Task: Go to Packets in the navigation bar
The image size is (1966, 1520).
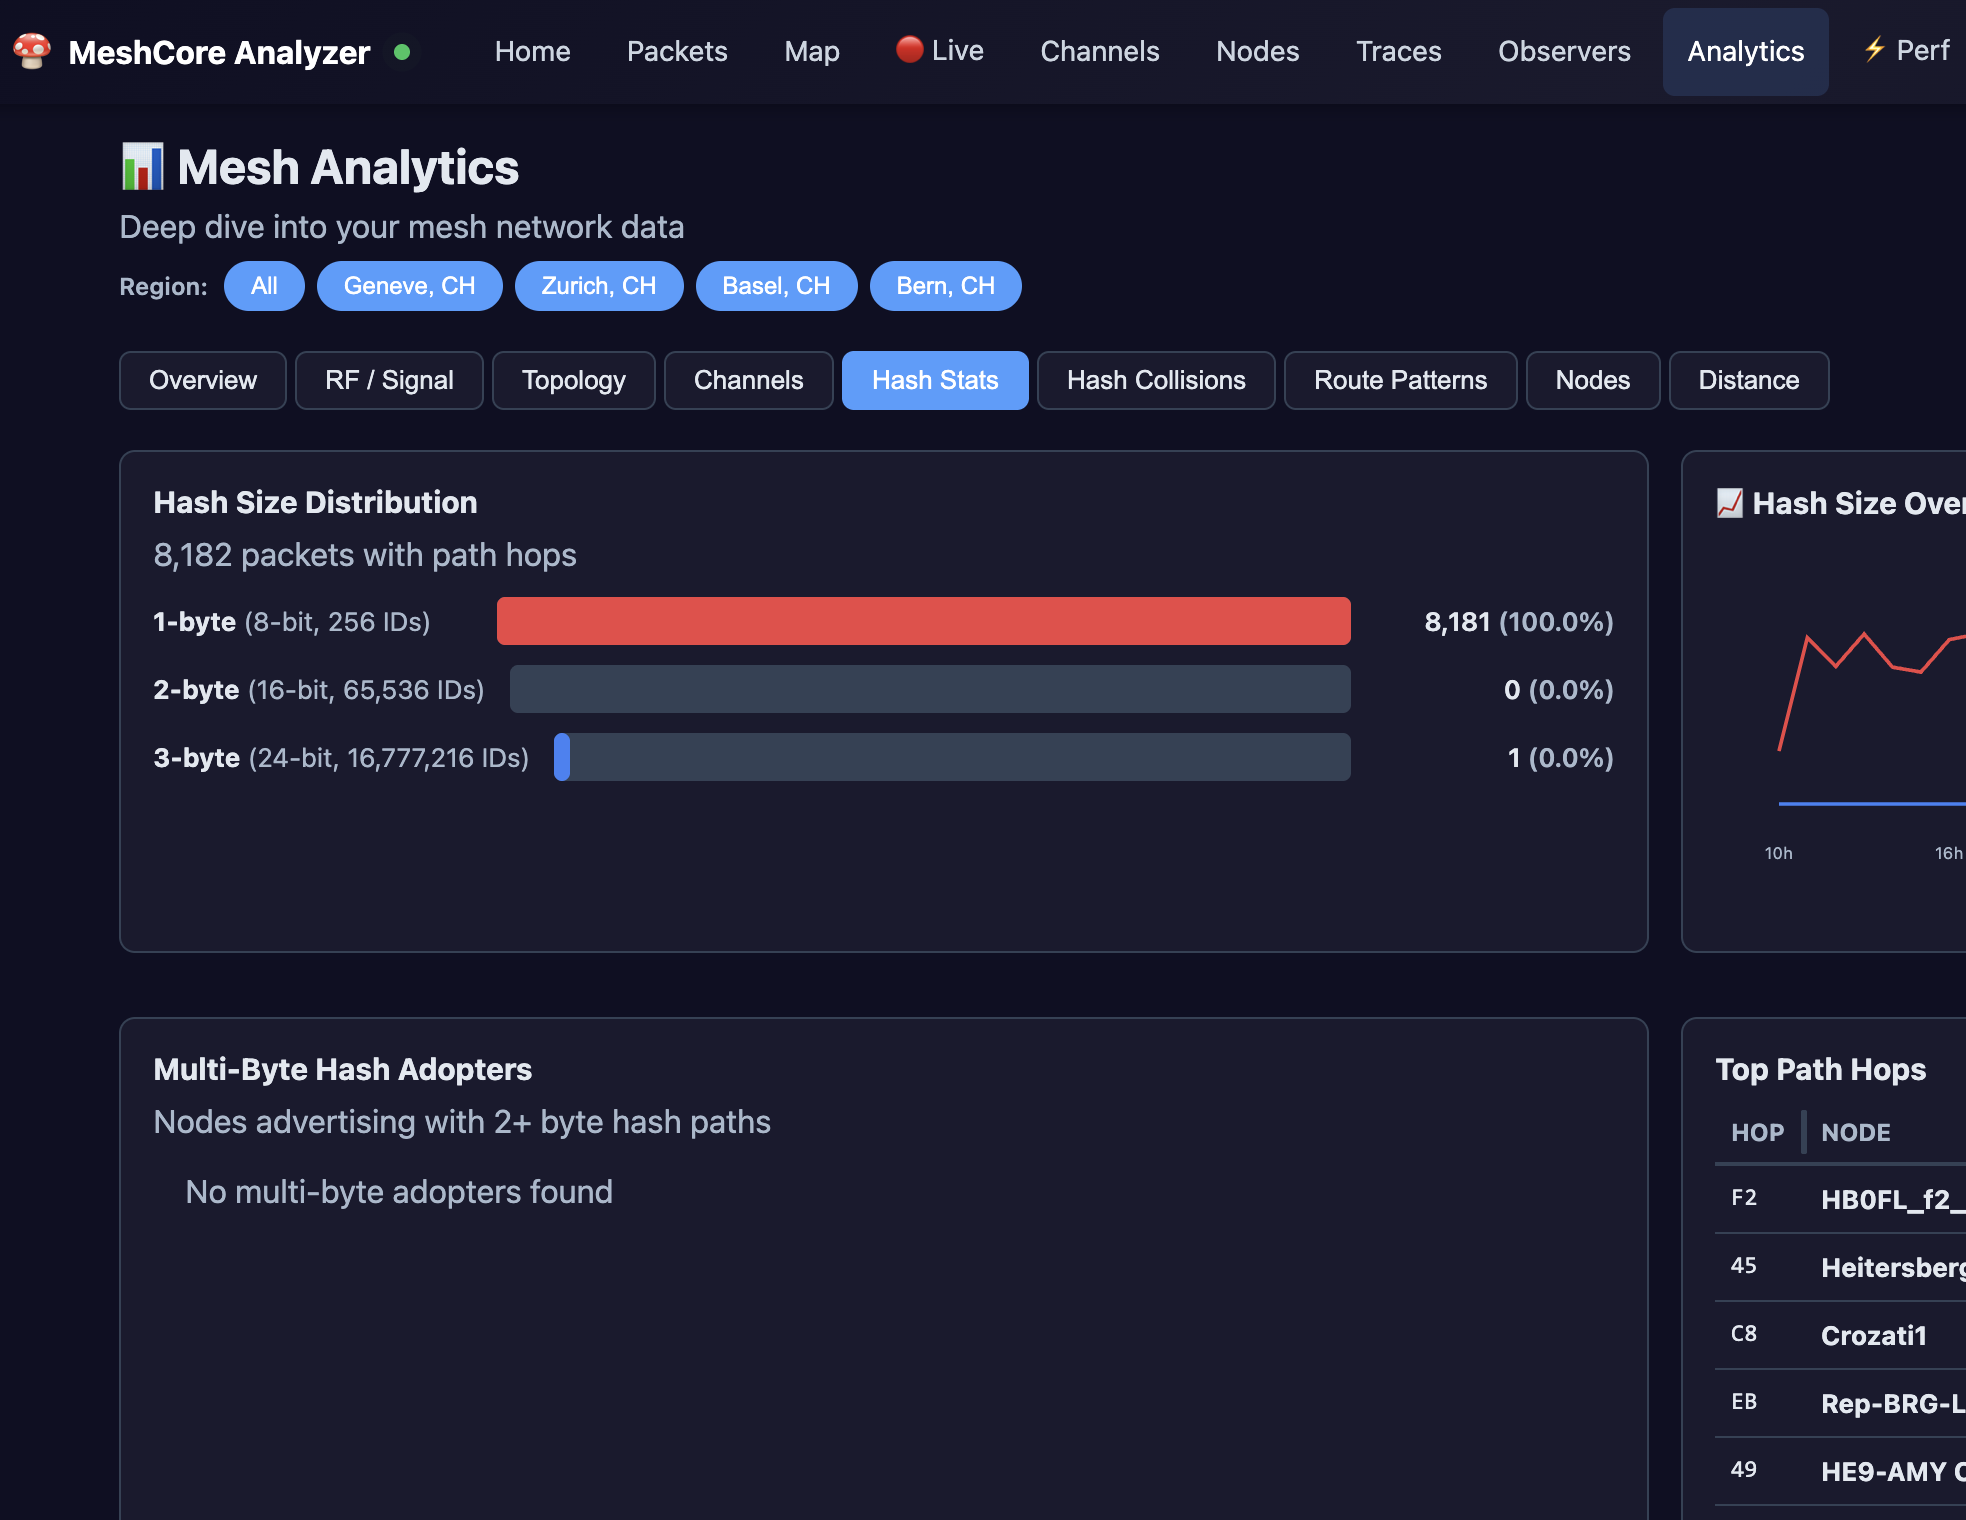Action: point(677,51)
